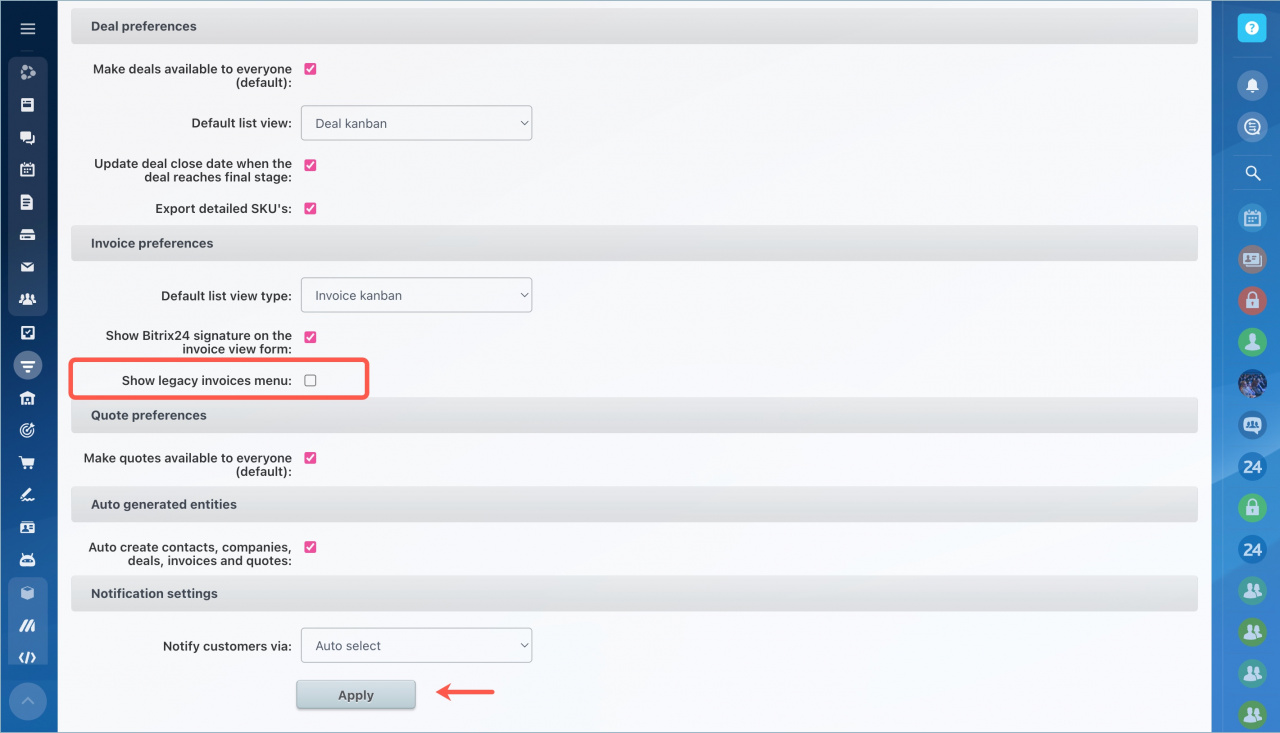Image resolution: width=1280 pixels, height=733 pixels.
Task: Toggle Make quotes available to everyone checkbox
Action: coord(310,458)
